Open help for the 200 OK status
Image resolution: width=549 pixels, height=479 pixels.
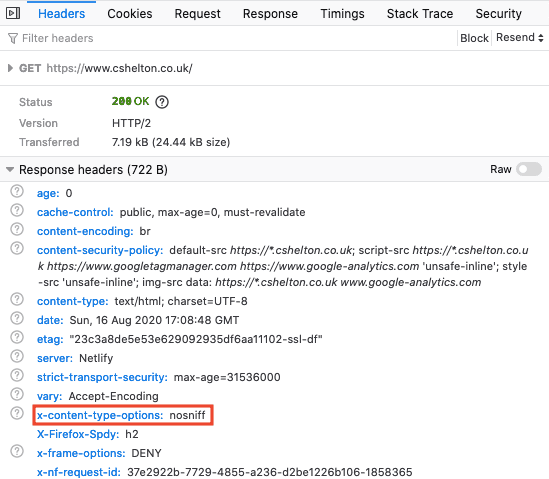(162, 102)
